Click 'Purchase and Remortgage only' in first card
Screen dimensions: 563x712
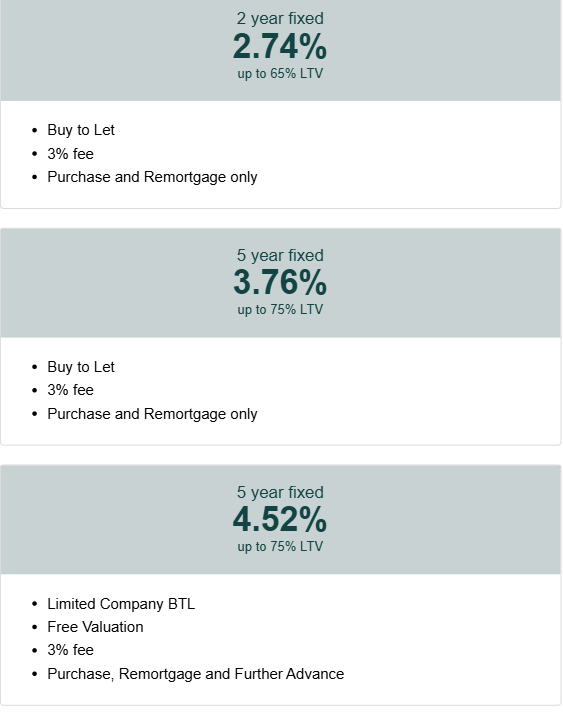click(152, 177)
